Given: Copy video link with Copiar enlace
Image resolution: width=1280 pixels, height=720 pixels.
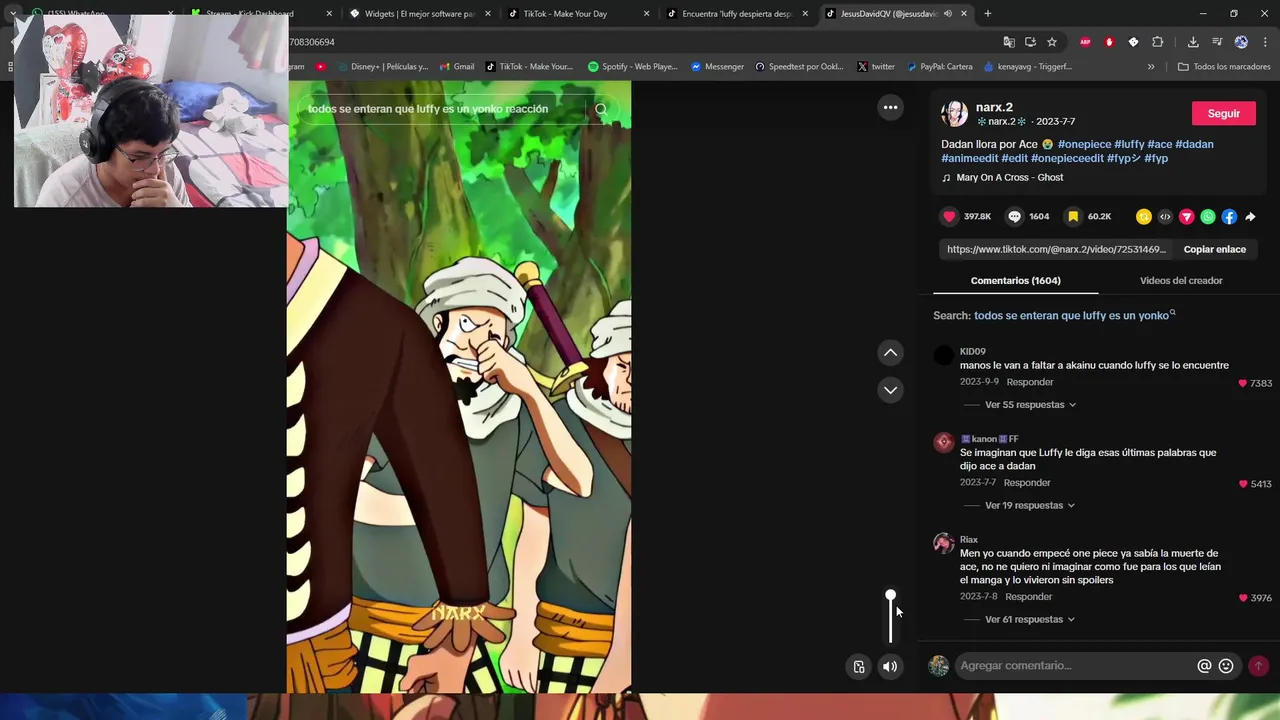Looking at the screenshot, I should click(x=1214, y=249).
